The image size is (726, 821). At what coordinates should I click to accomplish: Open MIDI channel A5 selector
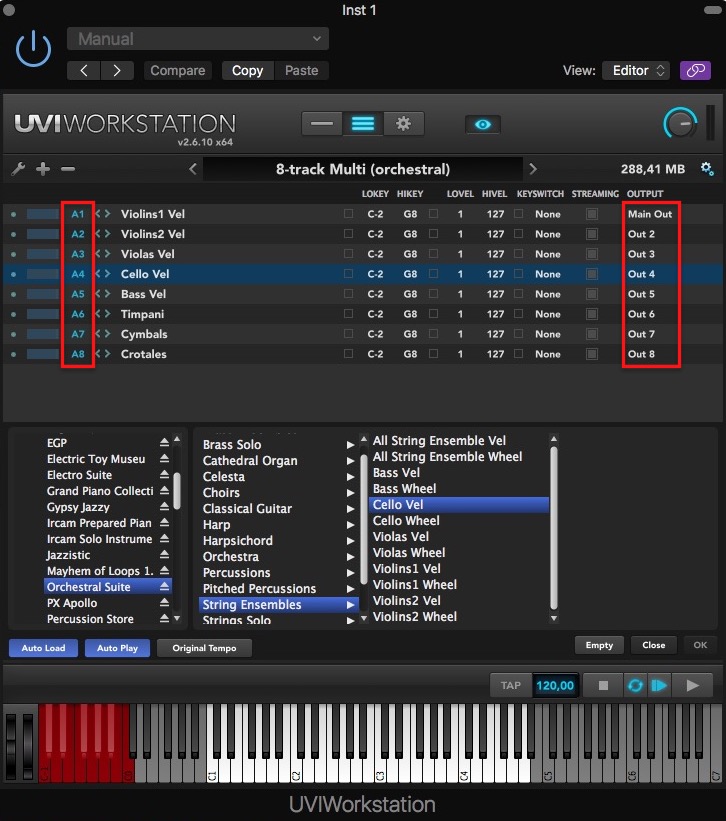(77, 294)
